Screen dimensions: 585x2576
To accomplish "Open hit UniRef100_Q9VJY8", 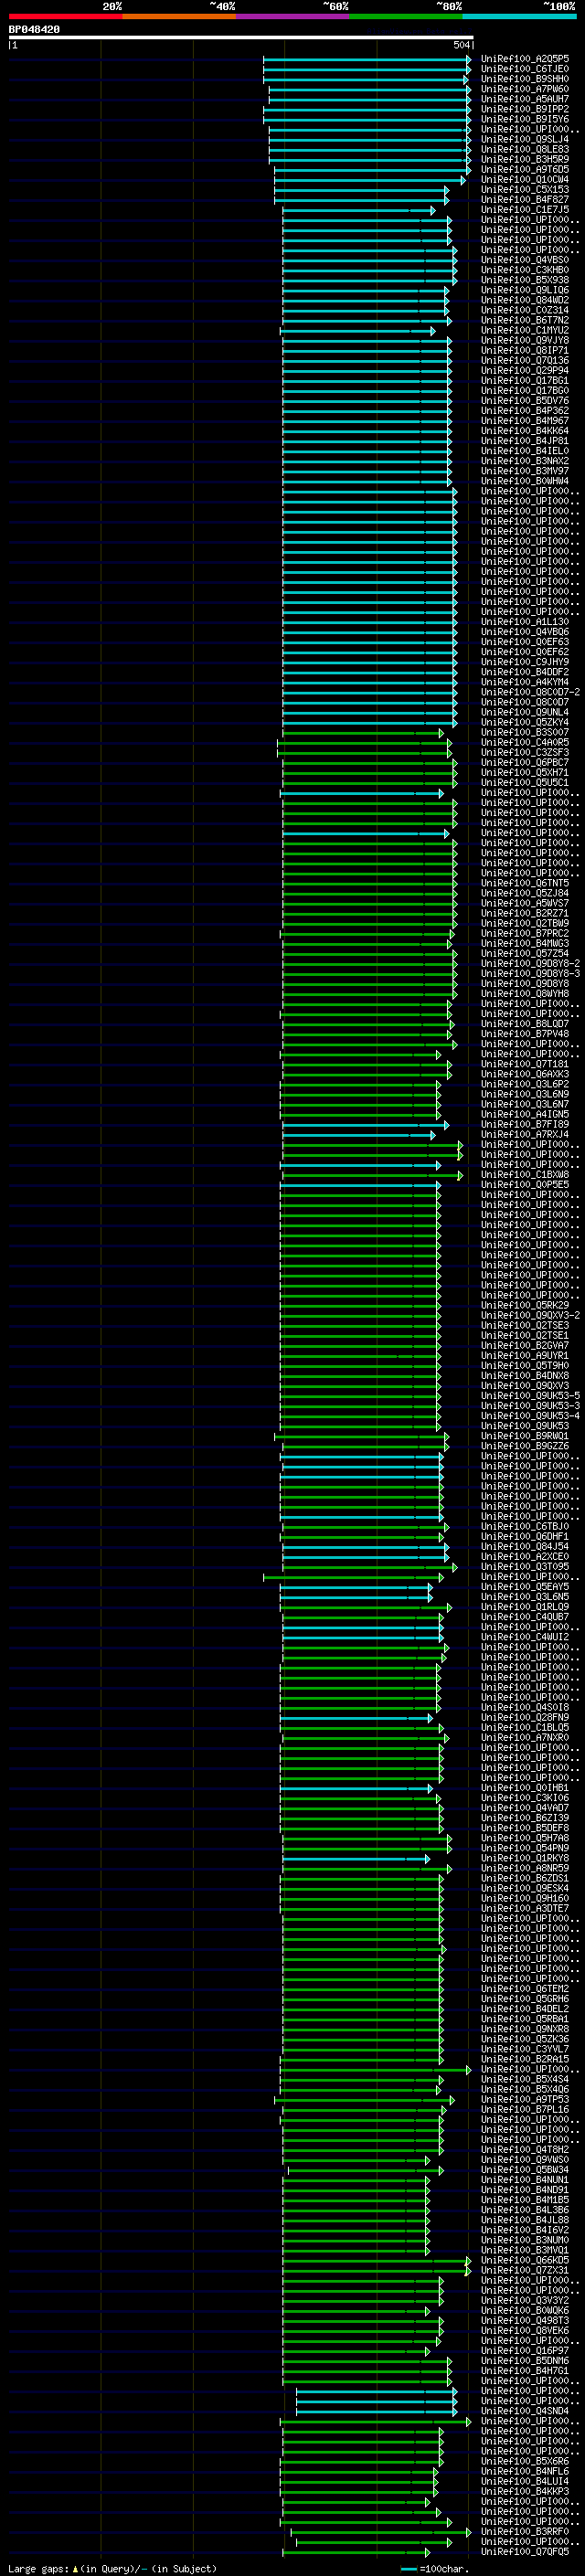I will coord(525,340).
